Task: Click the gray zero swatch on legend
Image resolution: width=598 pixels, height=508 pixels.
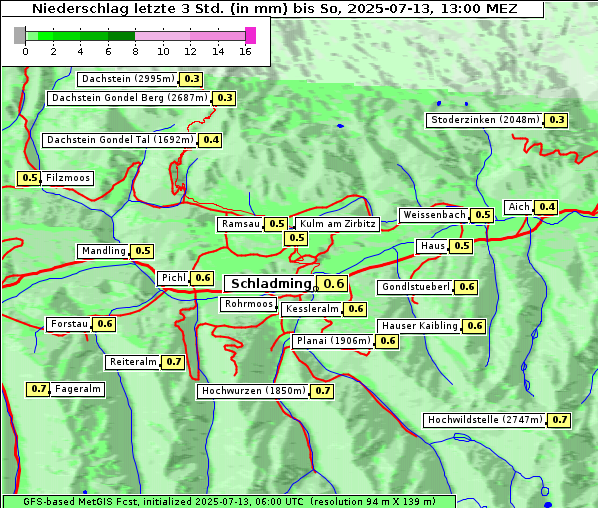Action: point(19,35)
